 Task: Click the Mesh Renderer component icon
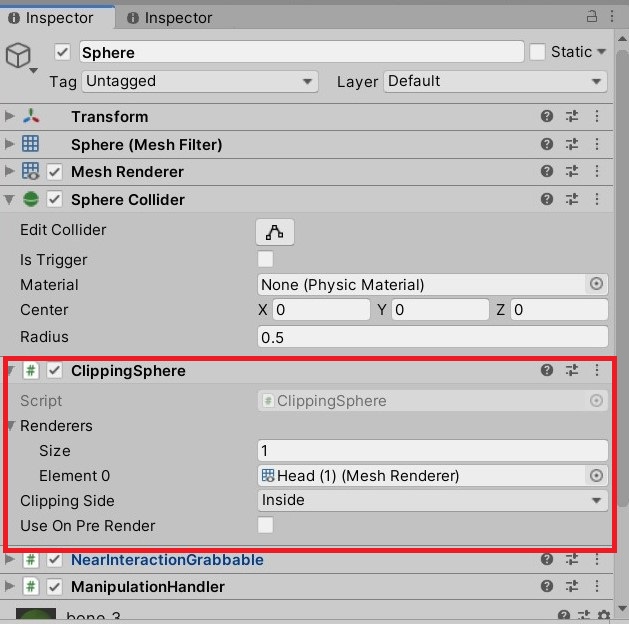click(x=30, y=171)
